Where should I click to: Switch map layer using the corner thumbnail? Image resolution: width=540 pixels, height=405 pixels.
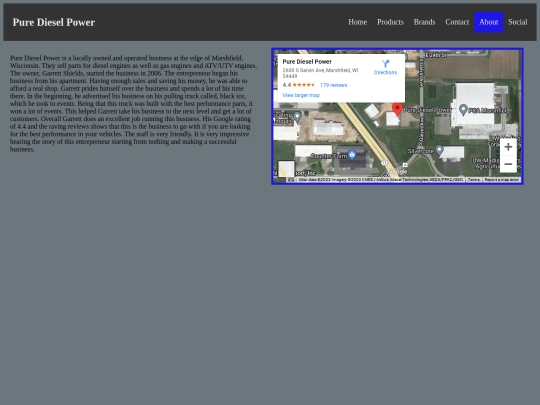click(286, 169)
